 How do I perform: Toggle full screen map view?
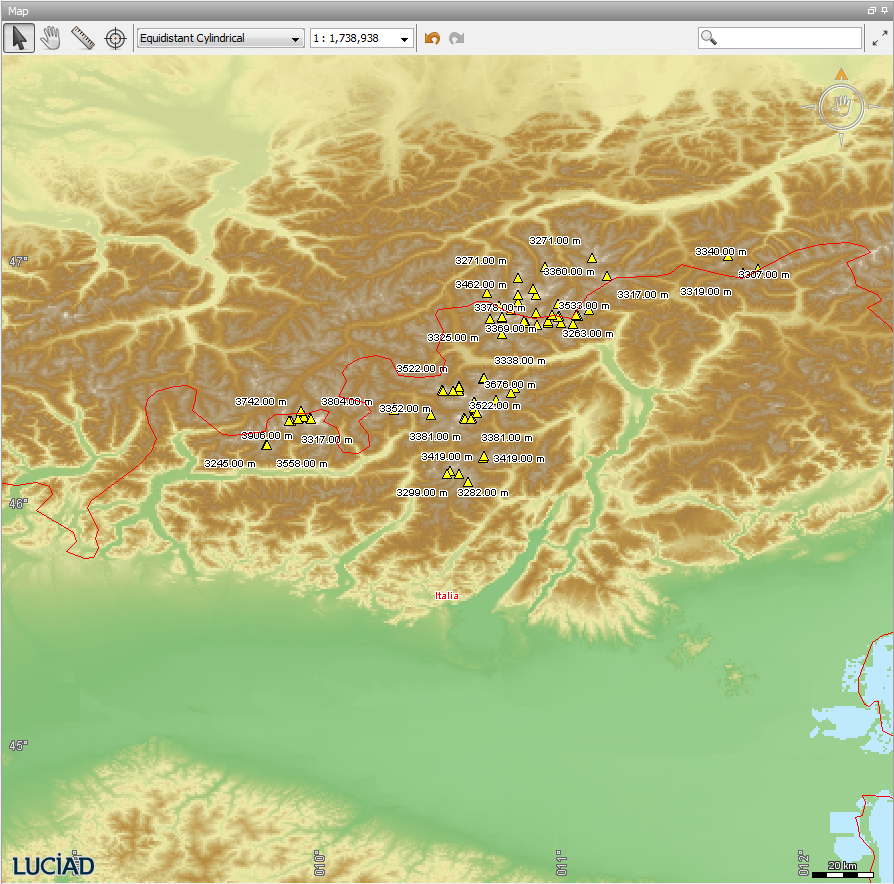[x=879, y=38]
